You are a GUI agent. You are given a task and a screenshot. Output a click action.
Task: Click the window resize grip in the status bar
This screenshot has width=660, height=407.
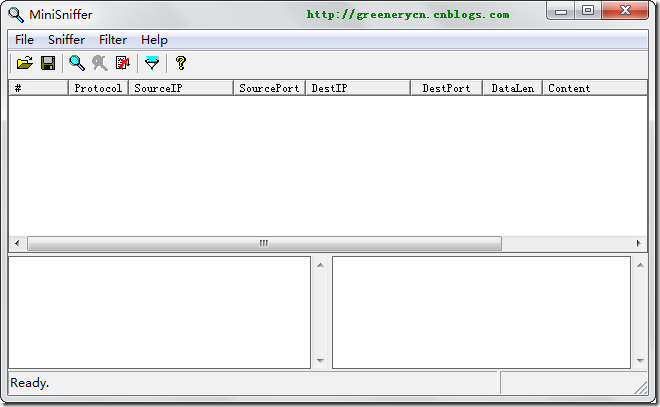(641, 387)
